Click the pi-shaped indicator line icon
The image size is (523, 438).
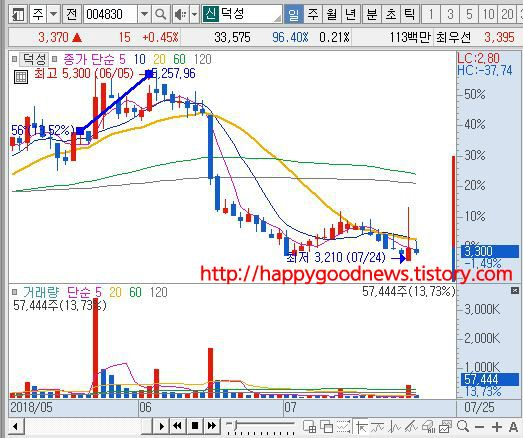(x=378, y=427)
